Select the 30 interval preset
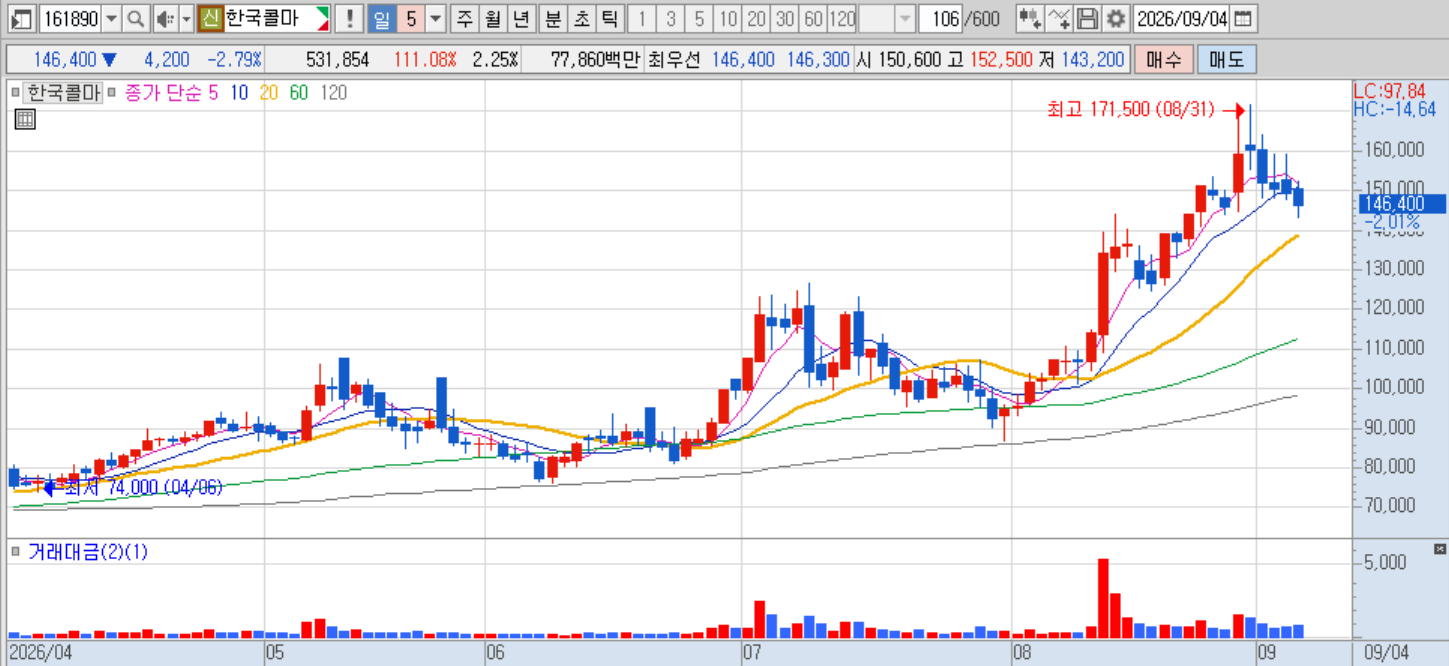This screenshot has width=1449, height=666. 785,18
